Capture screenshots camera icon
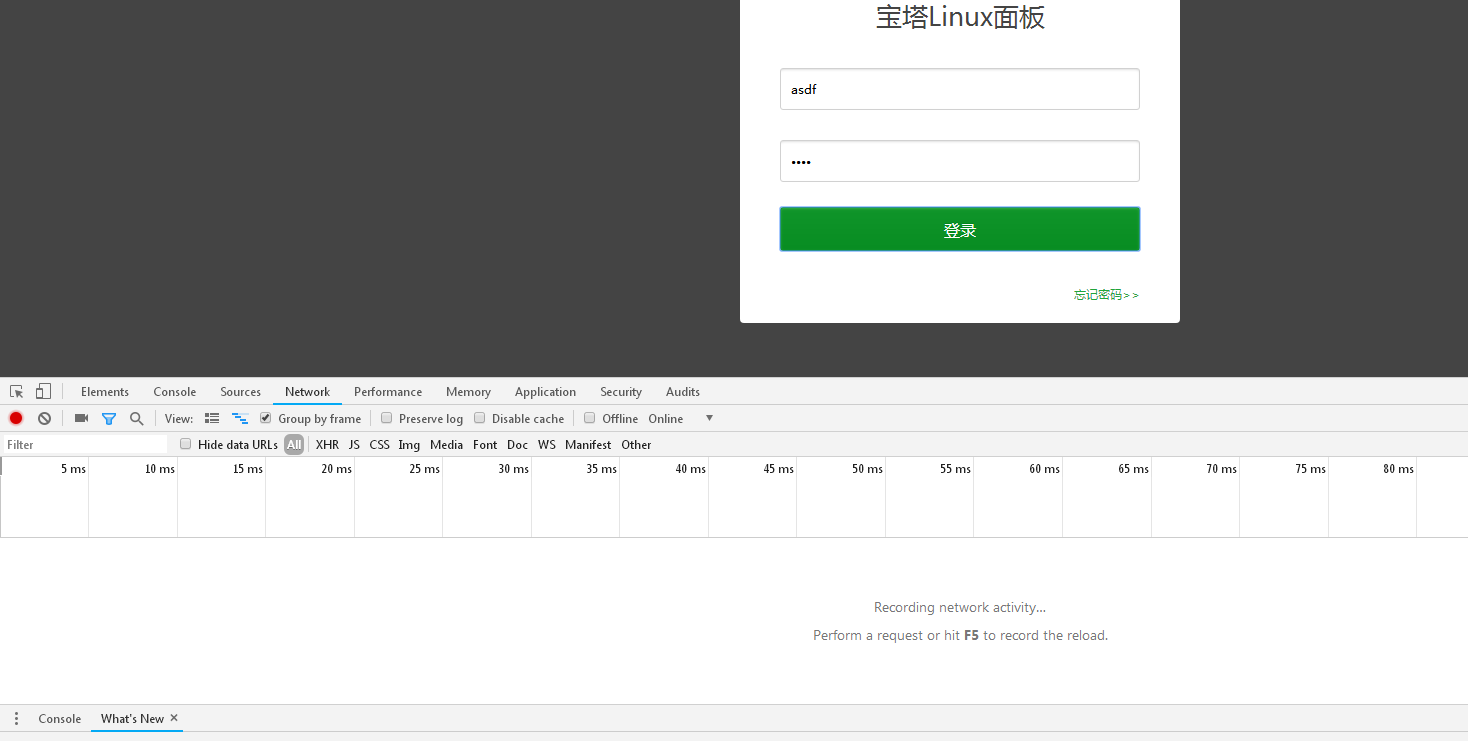The height and width of the screenshot is (741, 1468). pyautogui.click(x=81, y=418)
